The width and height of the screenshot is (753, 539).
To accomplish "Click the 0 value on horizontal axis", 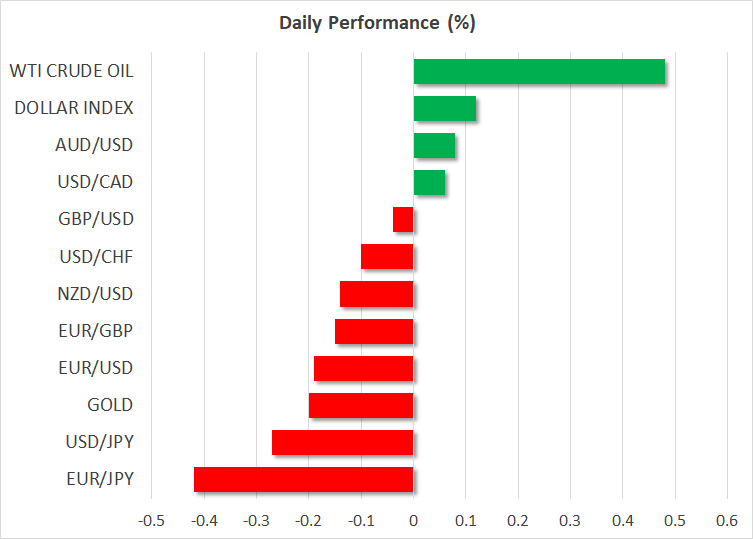I will [x=413, y=520].
